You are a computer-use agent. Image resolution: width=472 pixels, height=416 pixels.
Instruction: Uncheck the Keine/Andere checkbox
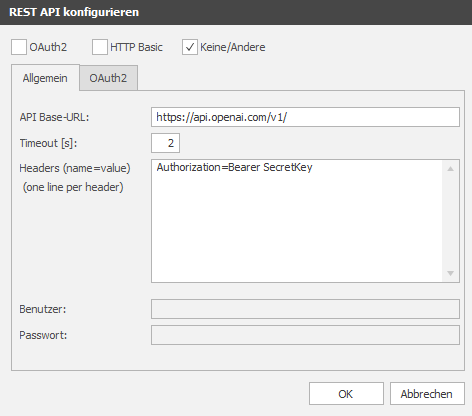click(x=190, y=47)
